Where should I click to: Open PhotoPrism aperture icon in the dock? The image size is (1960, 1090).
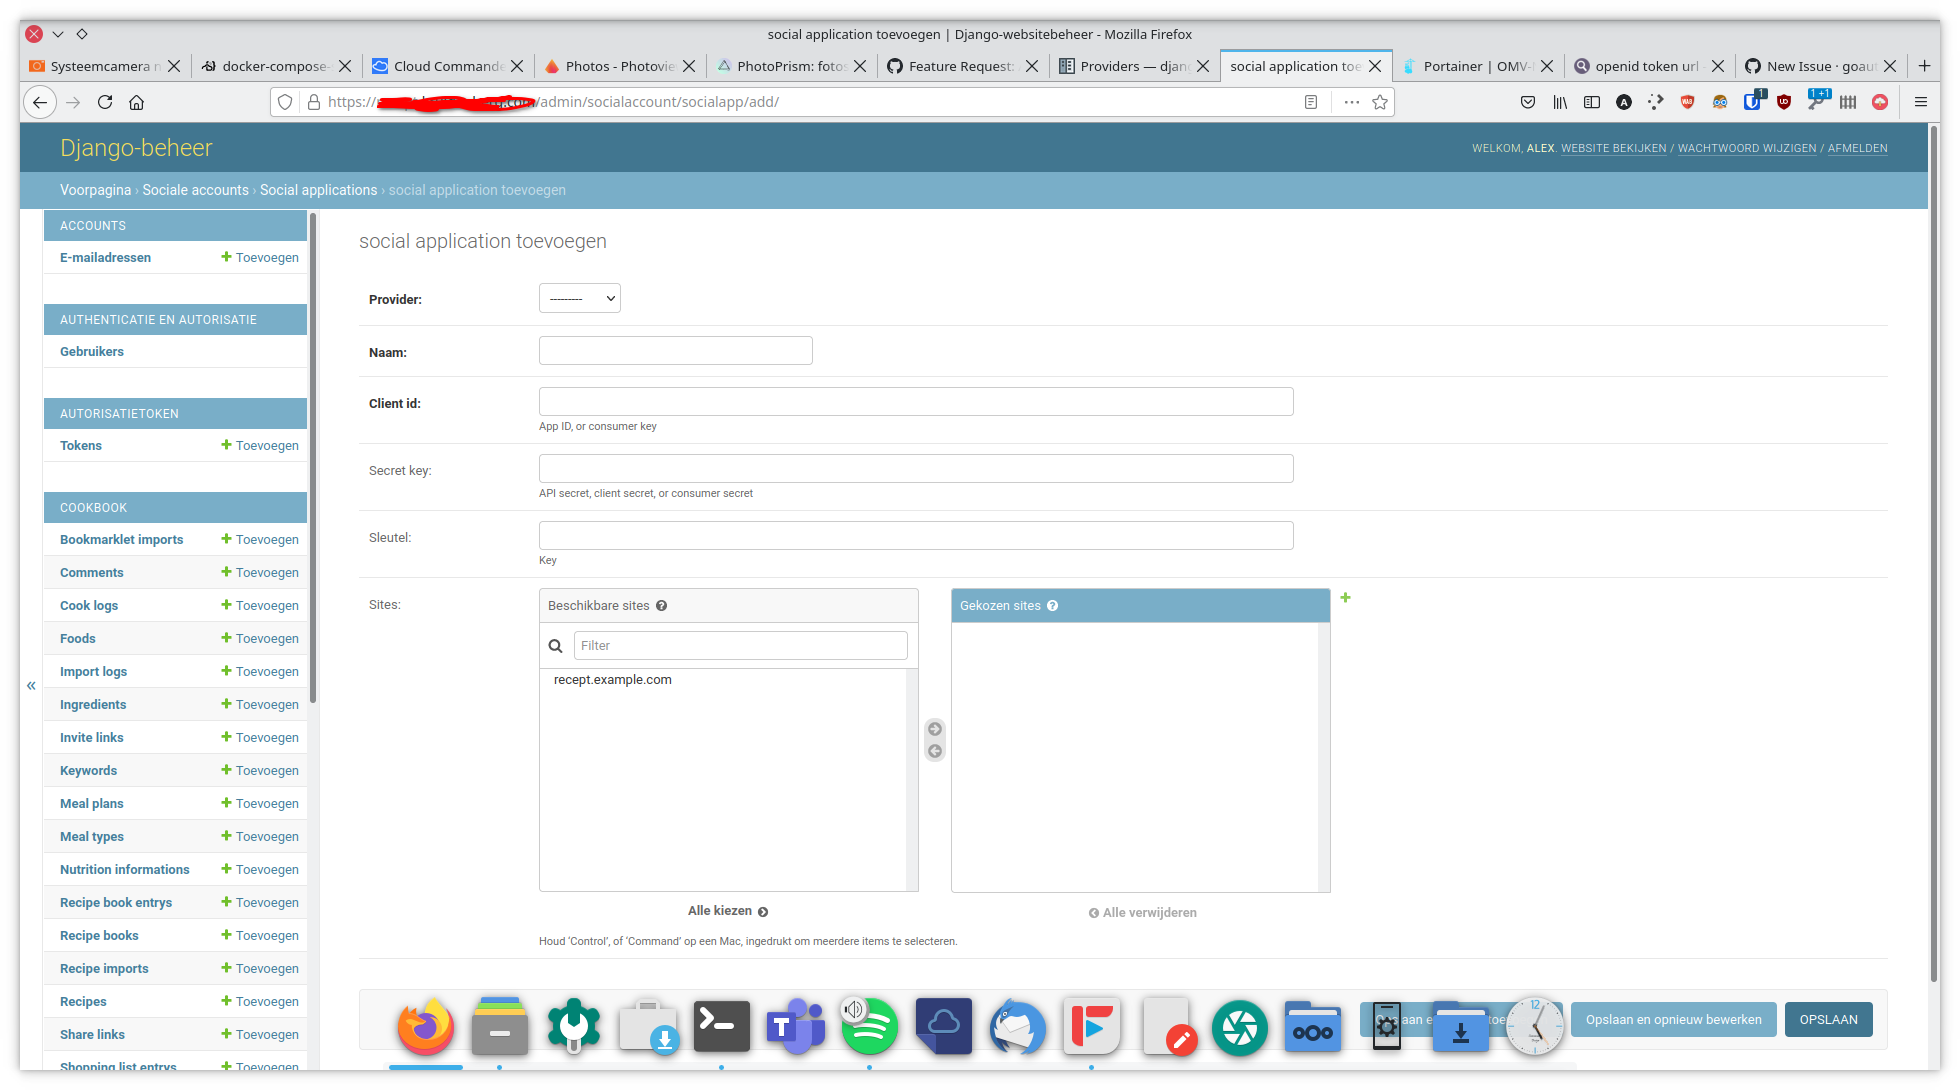click(1240, 1026)
